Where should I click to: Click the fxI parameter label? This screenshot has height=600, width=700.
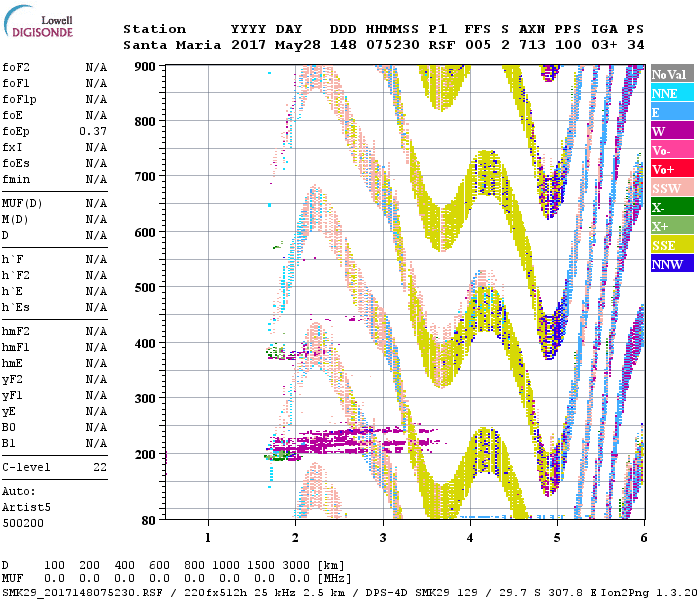pos(12,147)
